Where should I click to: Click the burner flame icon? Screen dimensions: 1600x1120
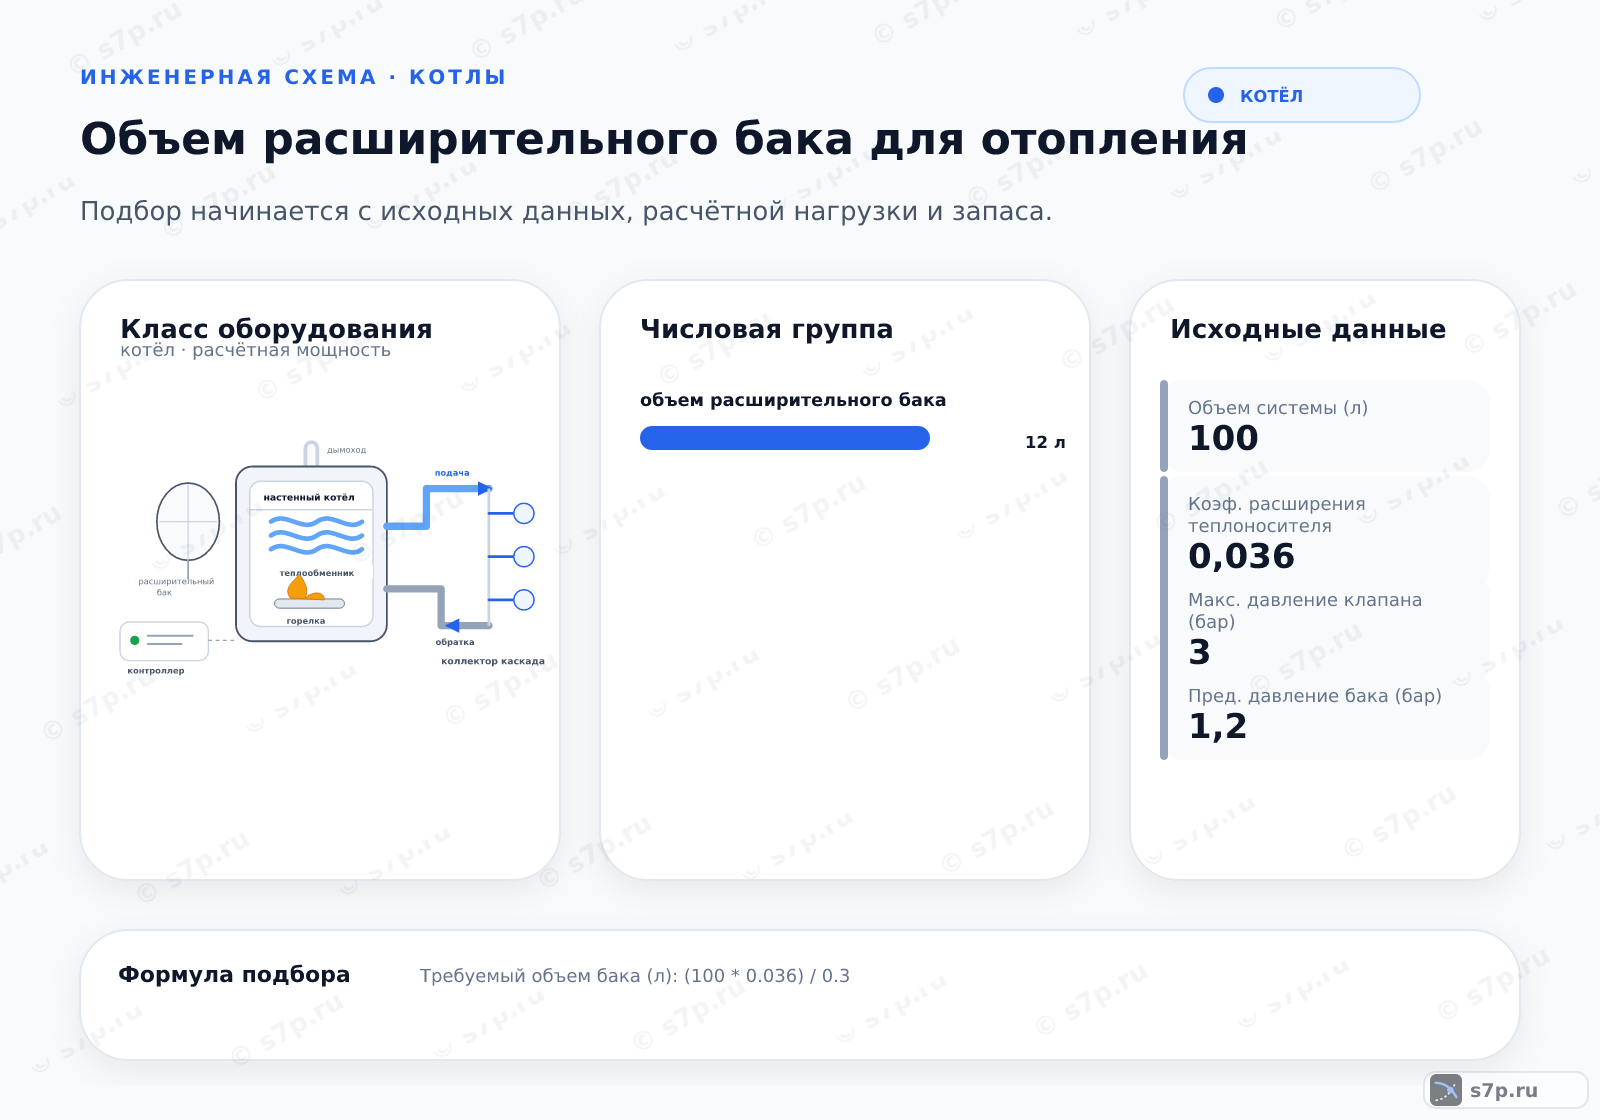pos(305,588)
